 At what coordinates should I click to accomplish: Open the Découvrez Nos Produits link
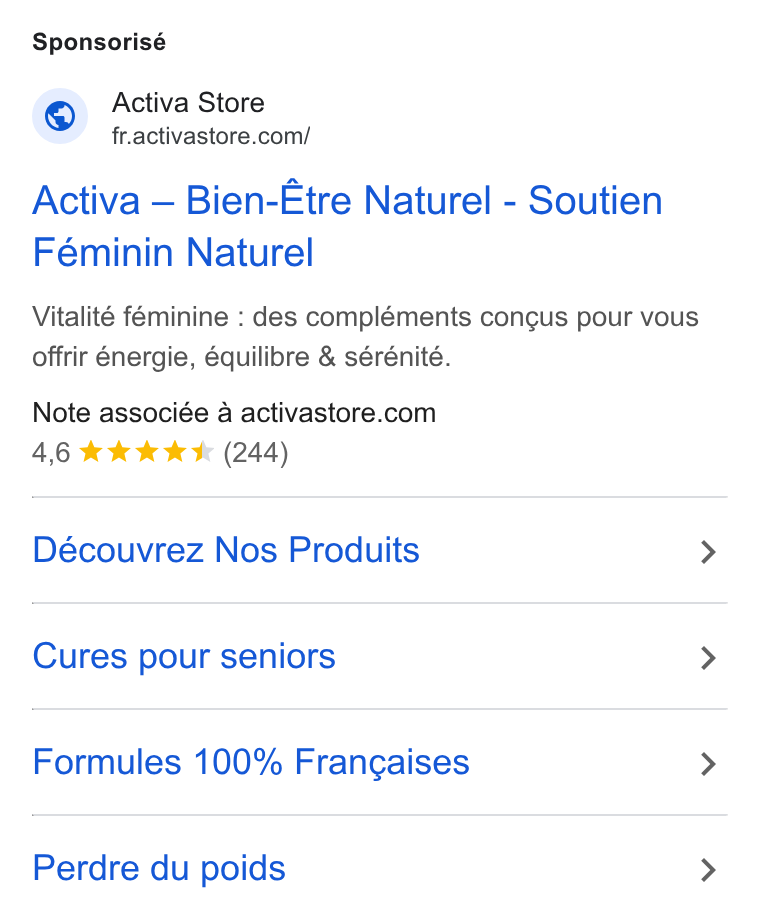(226, 550)
